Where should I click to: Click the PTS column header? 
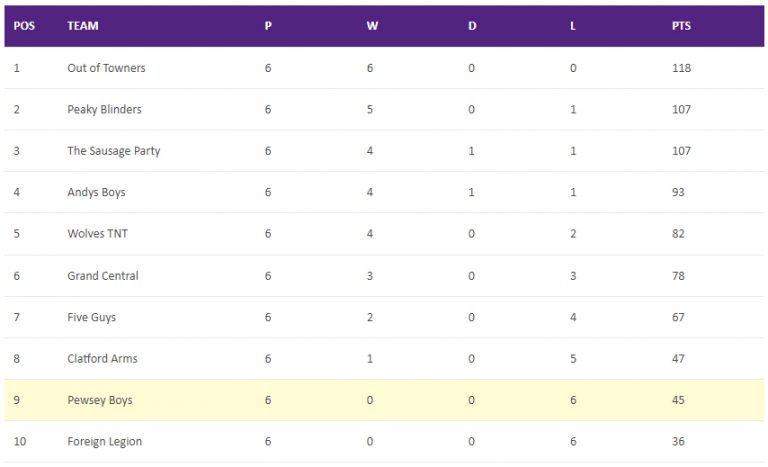click(x=681, y=26)
